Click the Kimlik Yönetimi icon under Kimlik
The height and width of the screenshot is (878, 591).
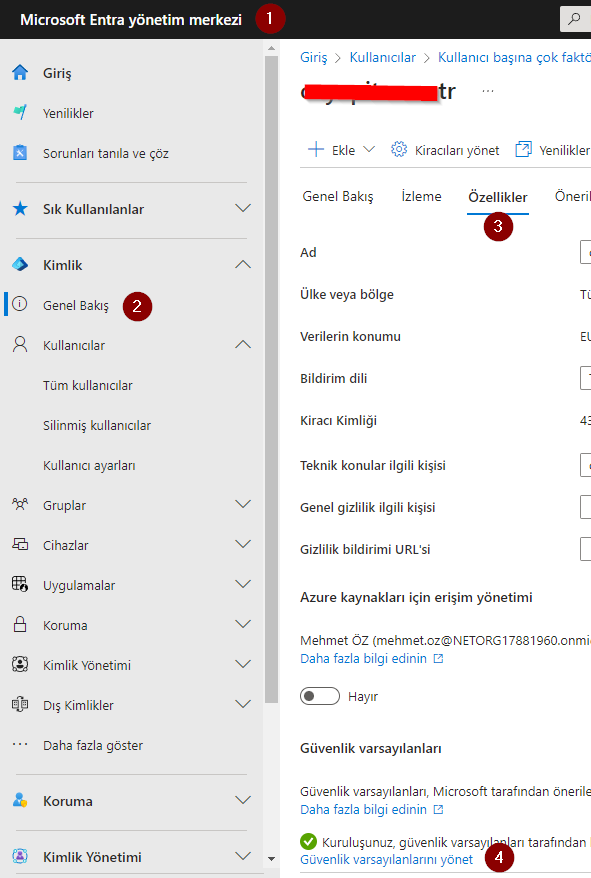point(20,665)
